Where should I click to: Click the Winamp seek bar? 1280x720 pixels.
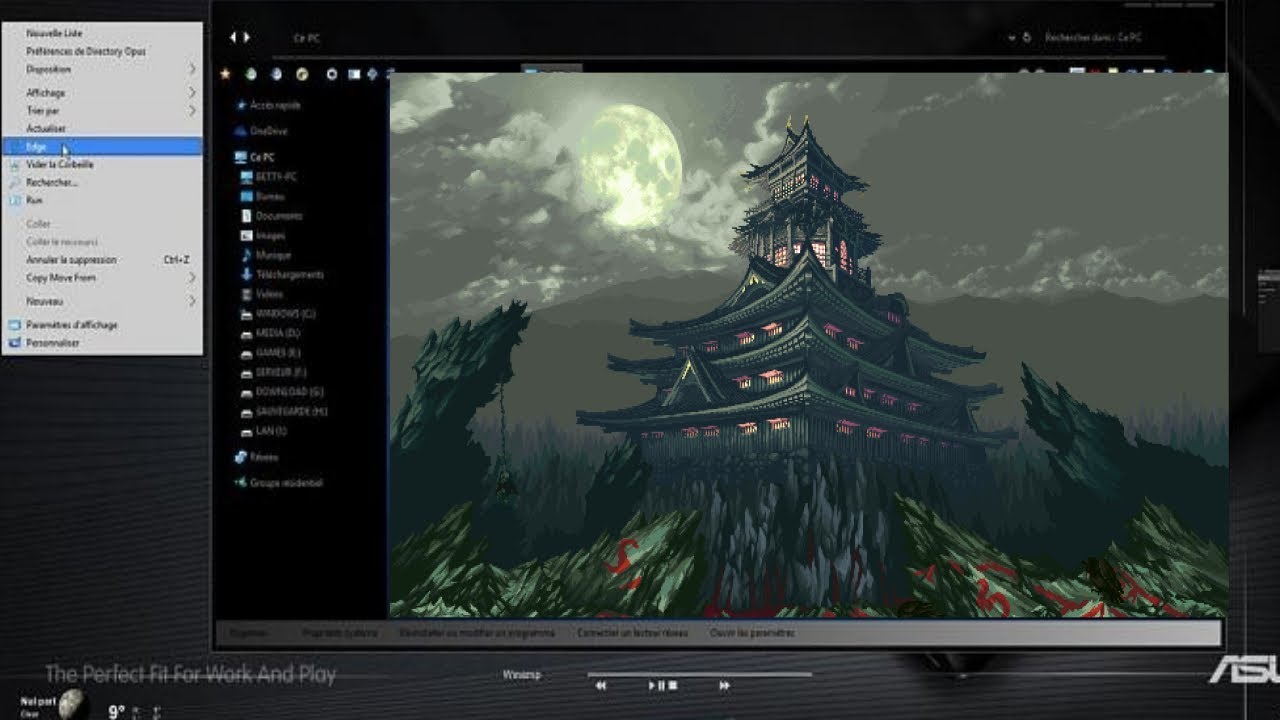click(700, 674)
